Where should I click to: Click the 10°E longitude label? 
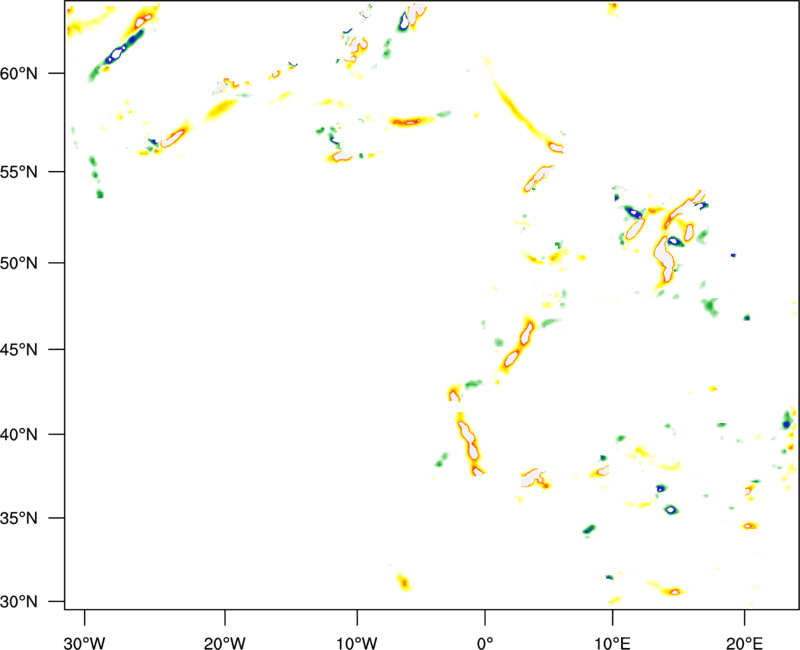[612, 643]
